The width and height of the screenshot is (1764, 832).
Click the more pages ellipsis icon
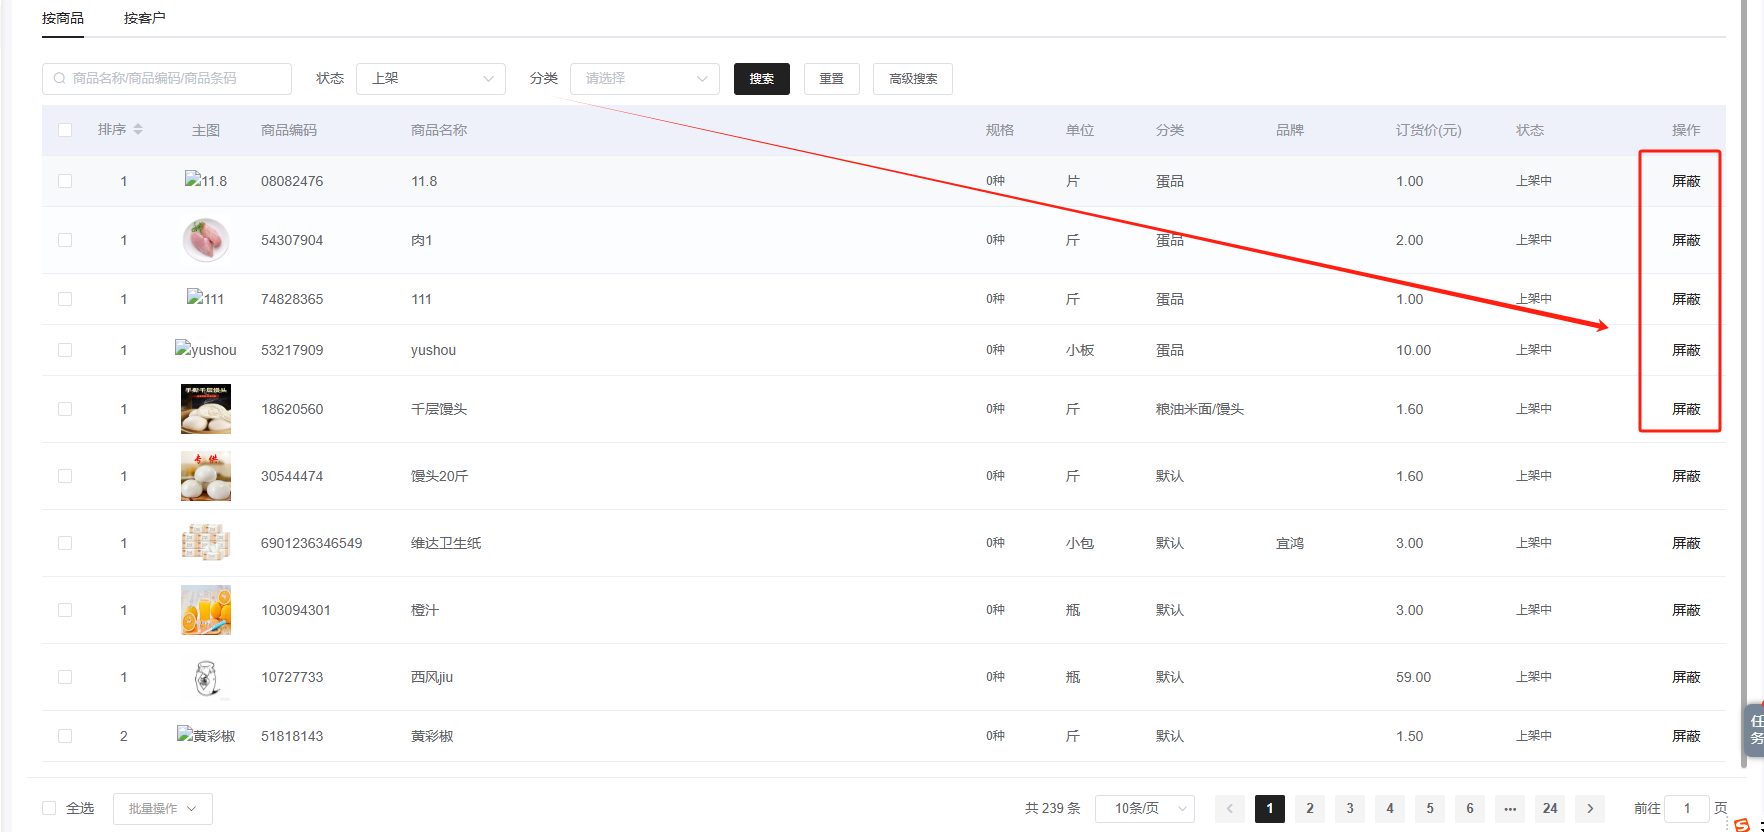coord(1509,808)
